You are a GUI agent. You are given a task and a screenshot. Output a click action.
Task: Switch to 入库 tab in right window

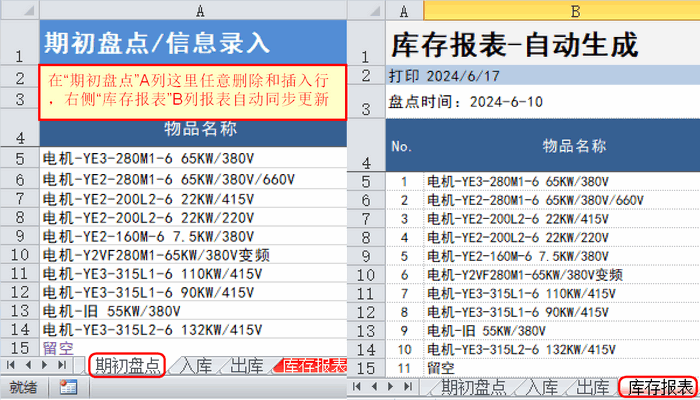pos(543,387)
